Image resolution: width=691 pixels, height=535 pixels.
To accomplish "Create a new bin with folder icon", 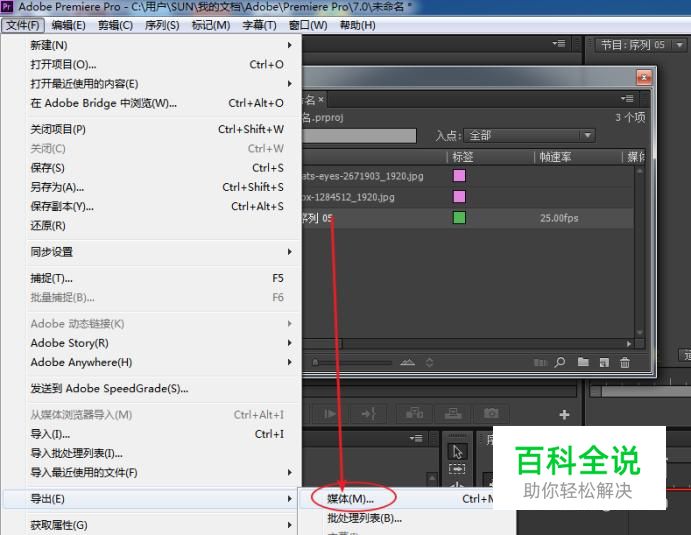I will (x=583, y=362).
